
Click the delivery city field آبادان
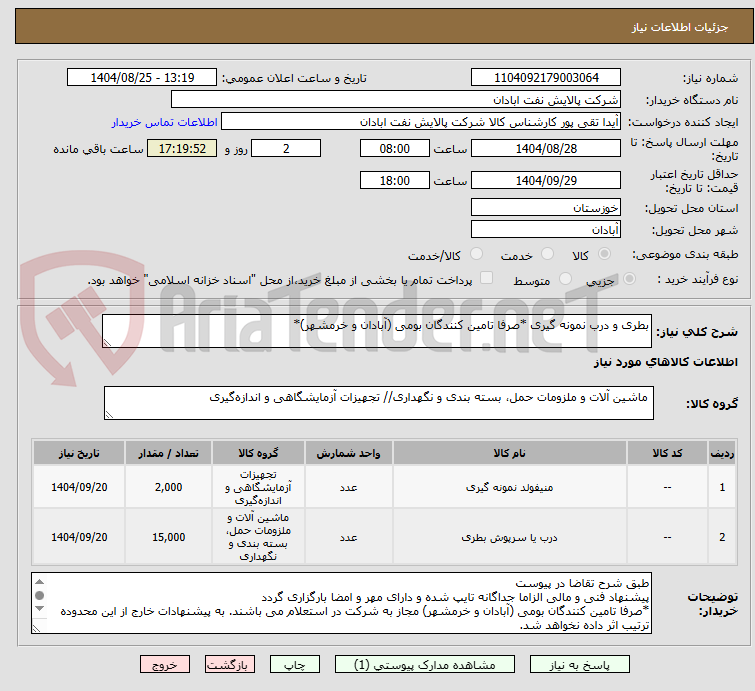point(546,230)
